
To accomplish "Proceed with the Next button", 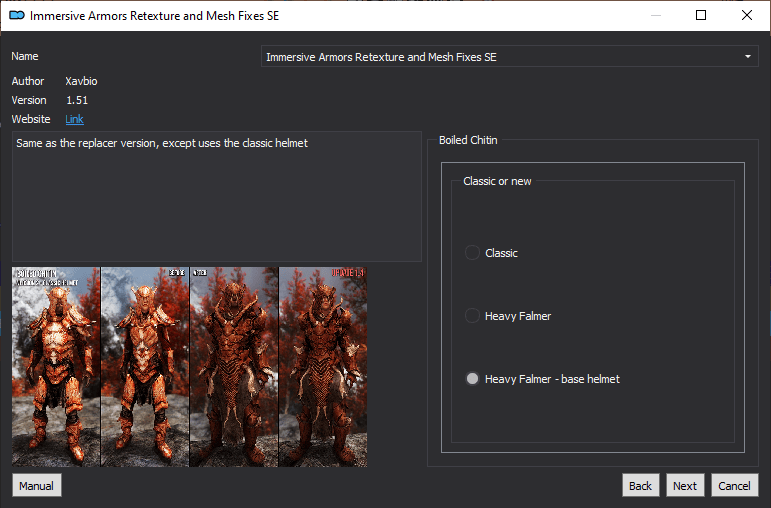I will (x=685, y=486).
